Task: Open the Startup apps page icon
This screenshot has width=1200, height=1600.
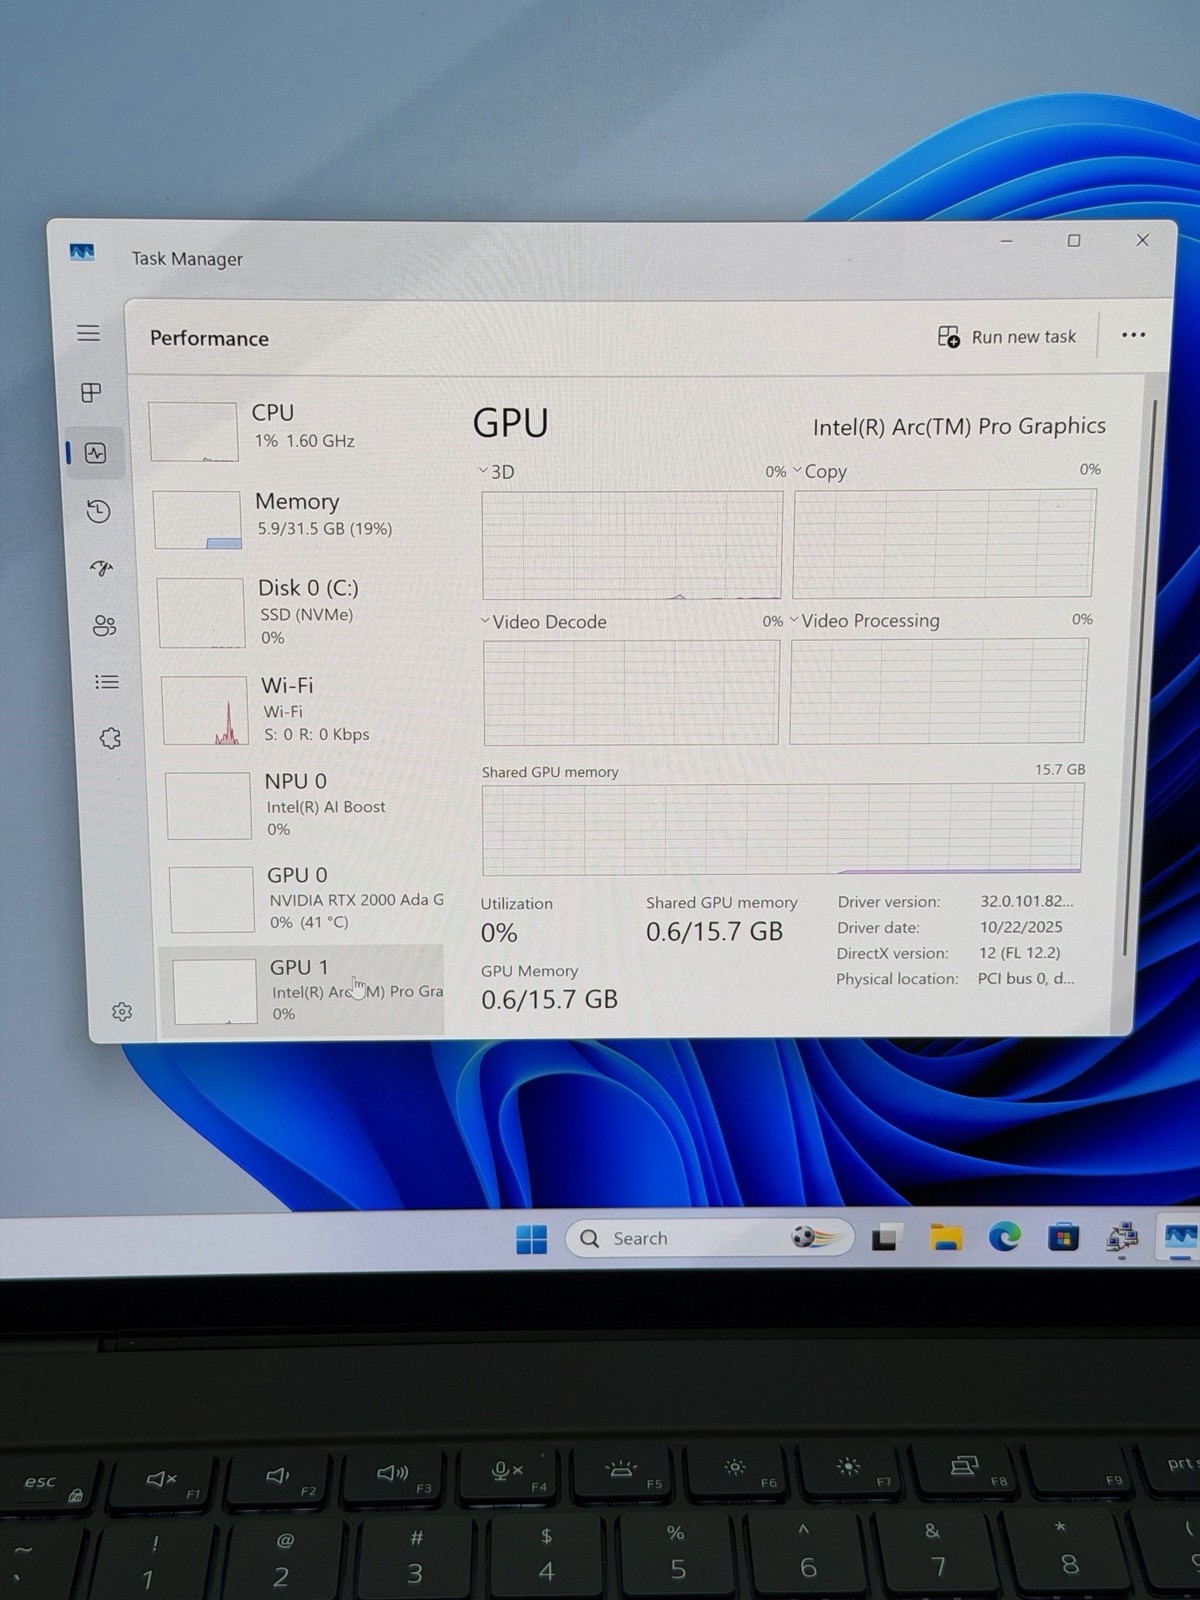Action: 101,568
